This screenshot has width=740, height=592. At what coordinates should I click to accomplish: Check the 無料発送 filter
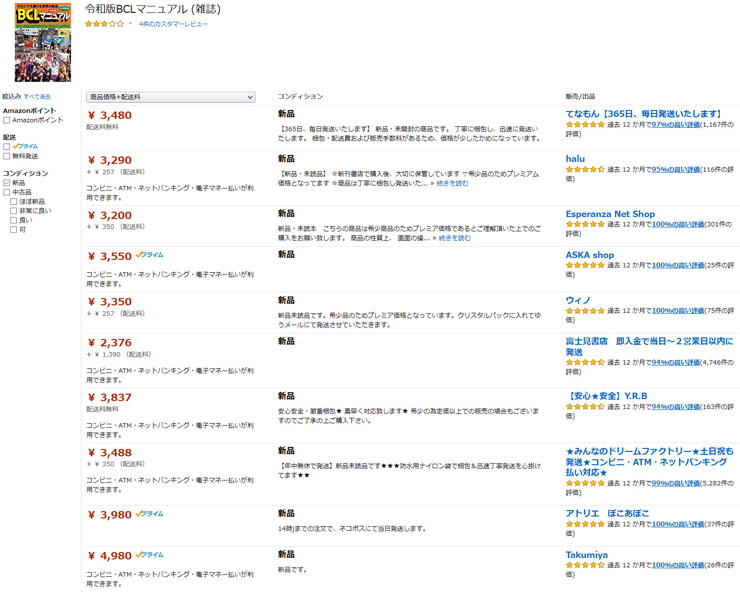(x=7, y=156)
